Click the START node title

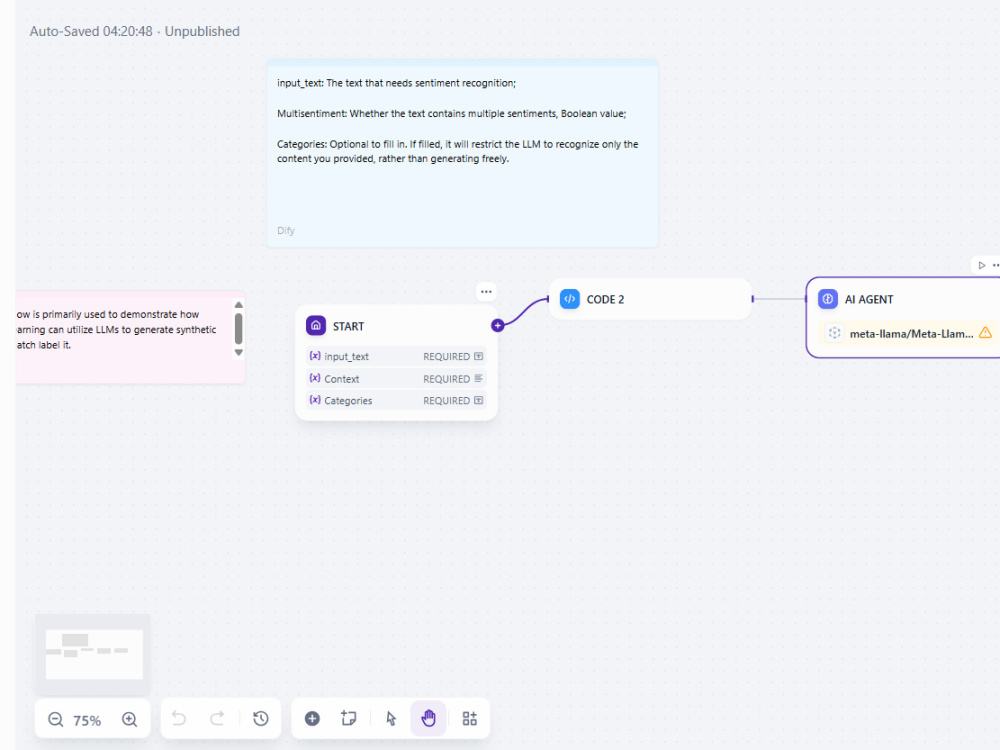(x=348, y=327)
